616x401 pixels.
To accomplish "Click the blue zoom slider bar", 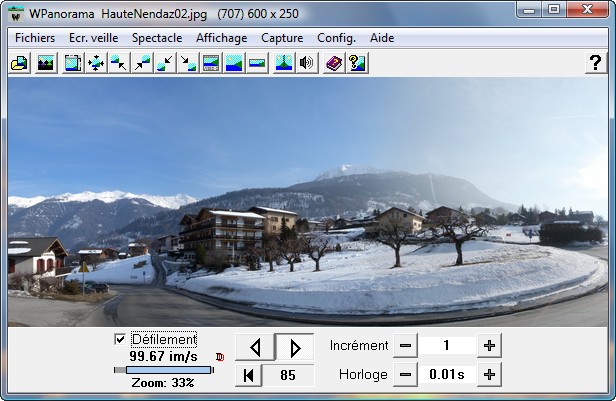I will tap(164, 370).
